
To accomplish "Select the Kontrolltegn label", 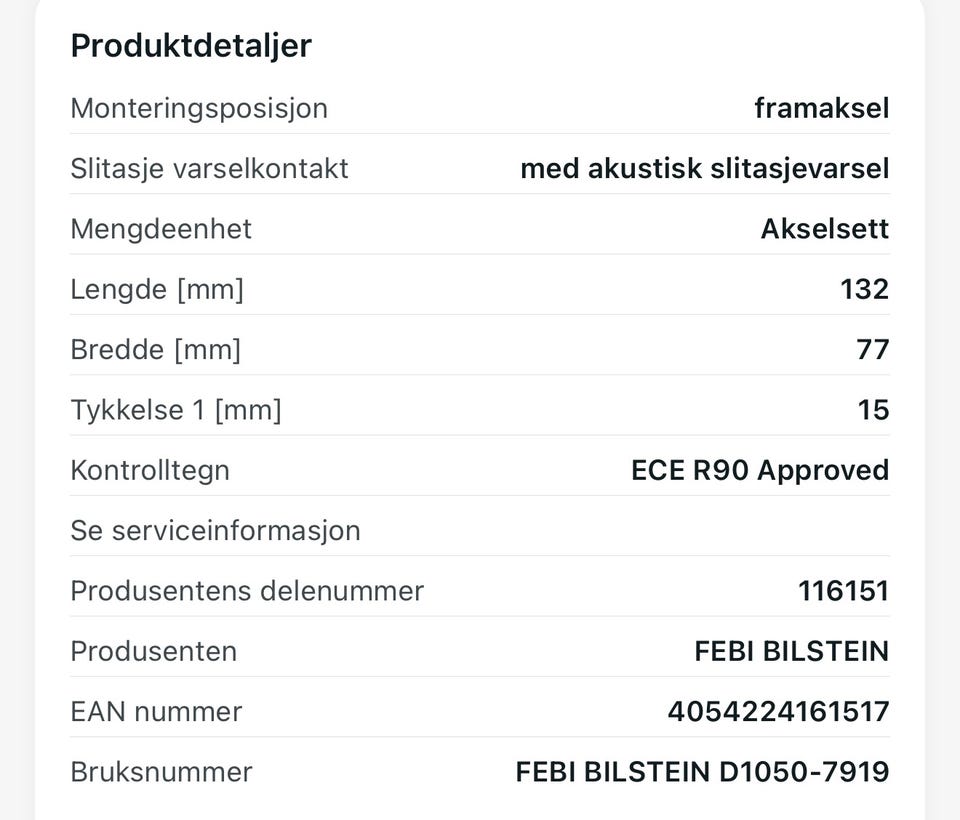I will click(x=150, y=470).
